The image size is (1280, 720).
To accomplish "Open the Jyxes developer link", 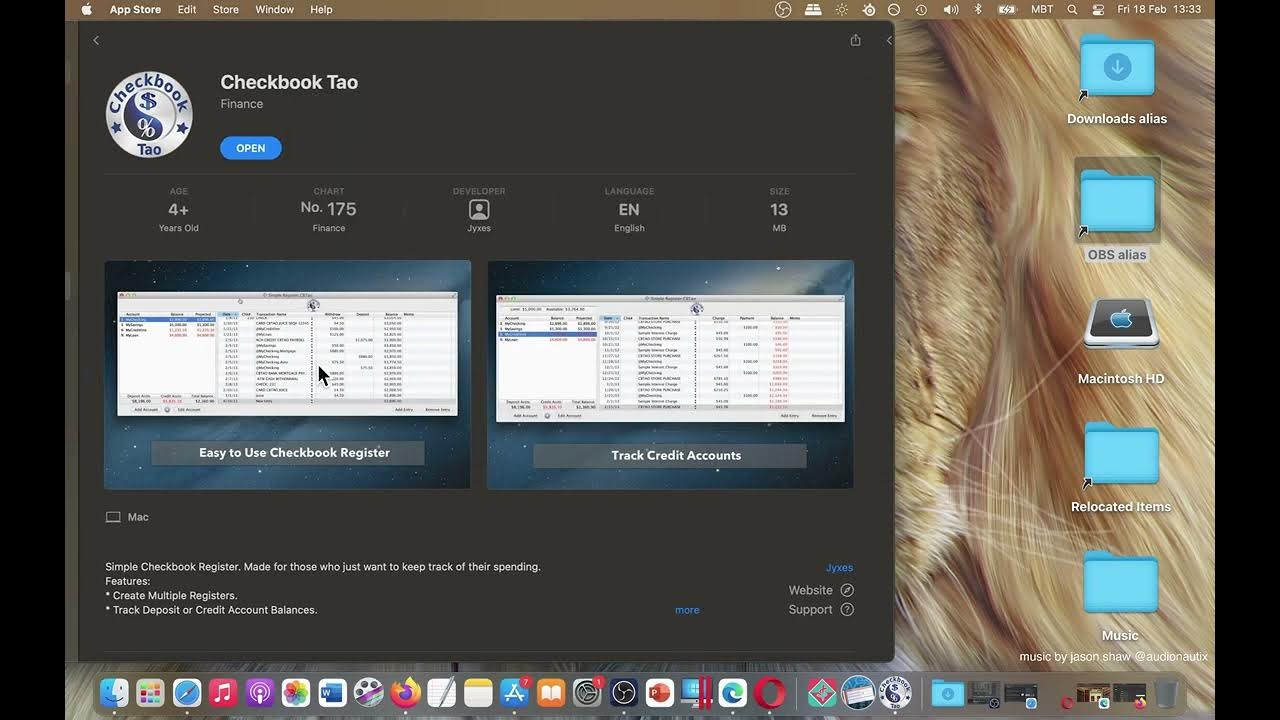I will point(839,568).
